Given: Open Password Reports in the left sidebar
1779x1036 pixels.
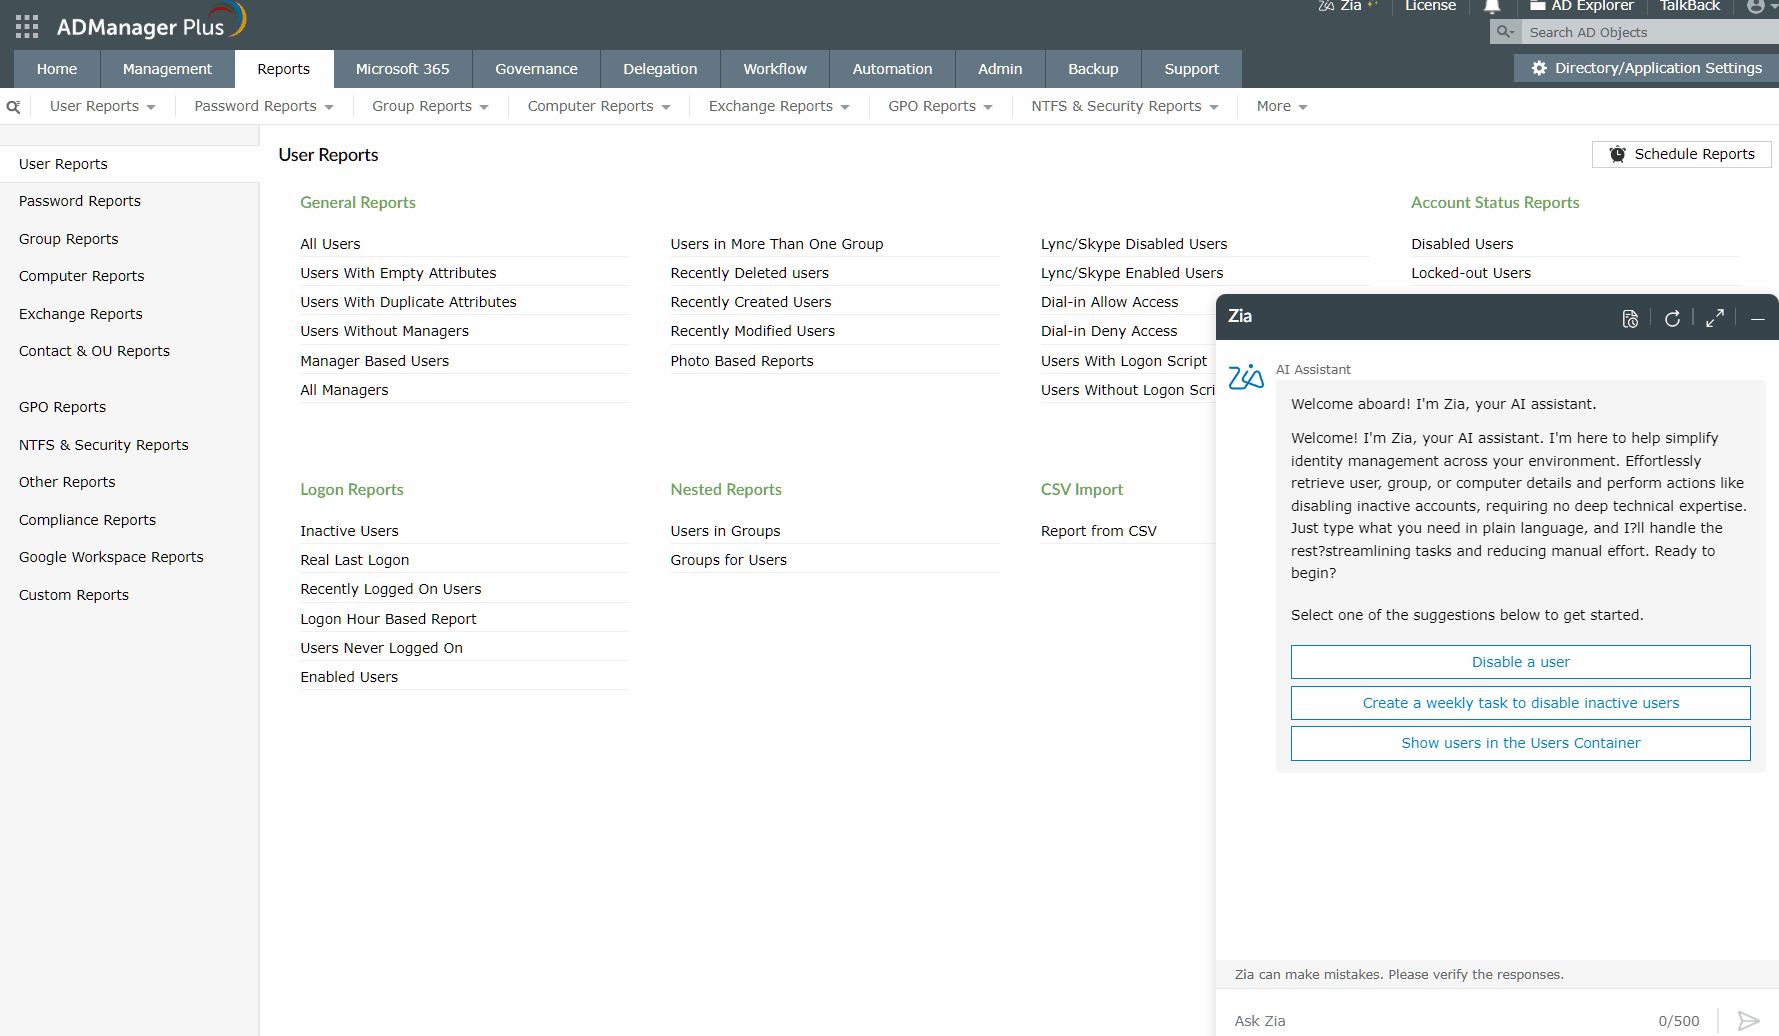Looking at the screenshot, I should click(x=80, y=201).
